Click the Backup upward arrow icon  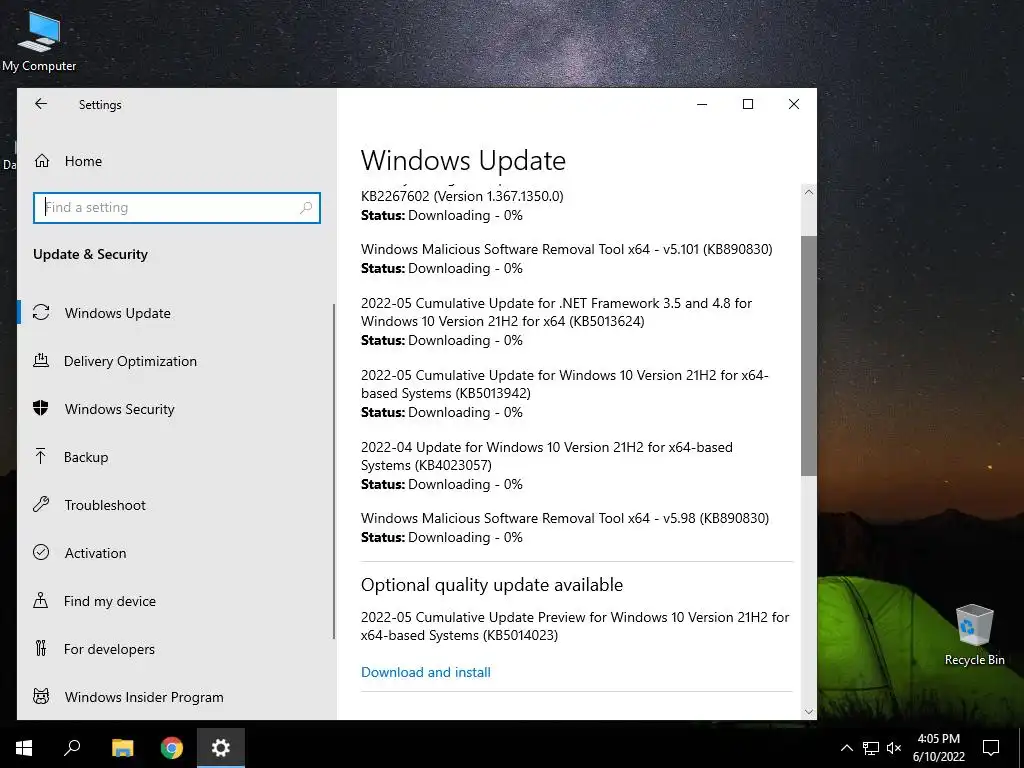coord(40,456)
